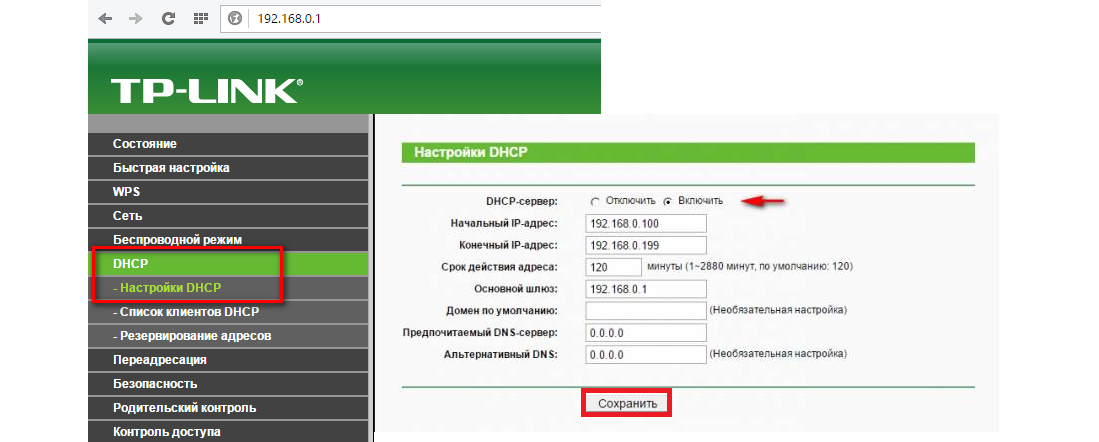This screenshot has height=442, width=1099.
Task: Expand the Беспроводной режим section
Action: (x=177, y=240)
